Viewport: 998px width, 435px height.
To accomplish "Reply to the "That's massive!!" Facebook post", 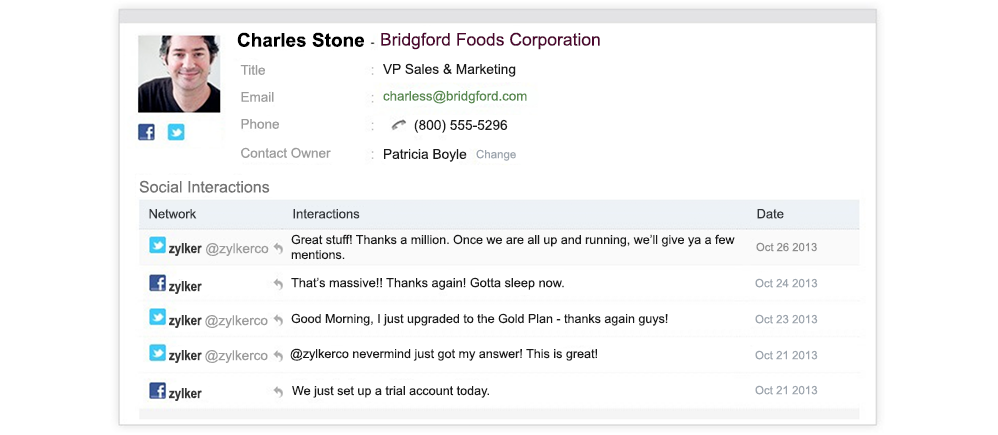I will pyautogui.click(x=278, y=285).
